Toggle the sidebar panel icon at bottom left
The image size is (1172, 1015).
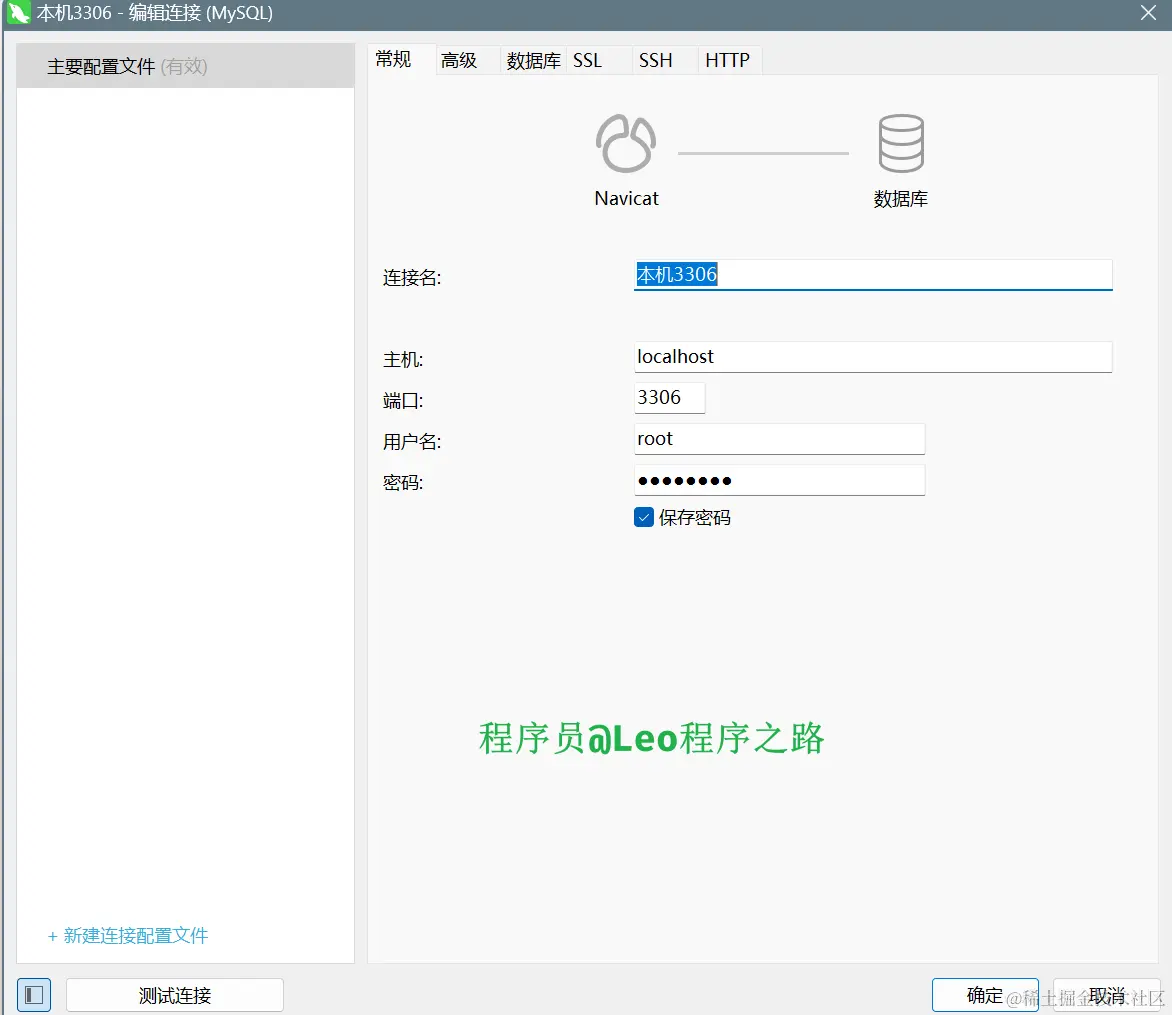34,995
